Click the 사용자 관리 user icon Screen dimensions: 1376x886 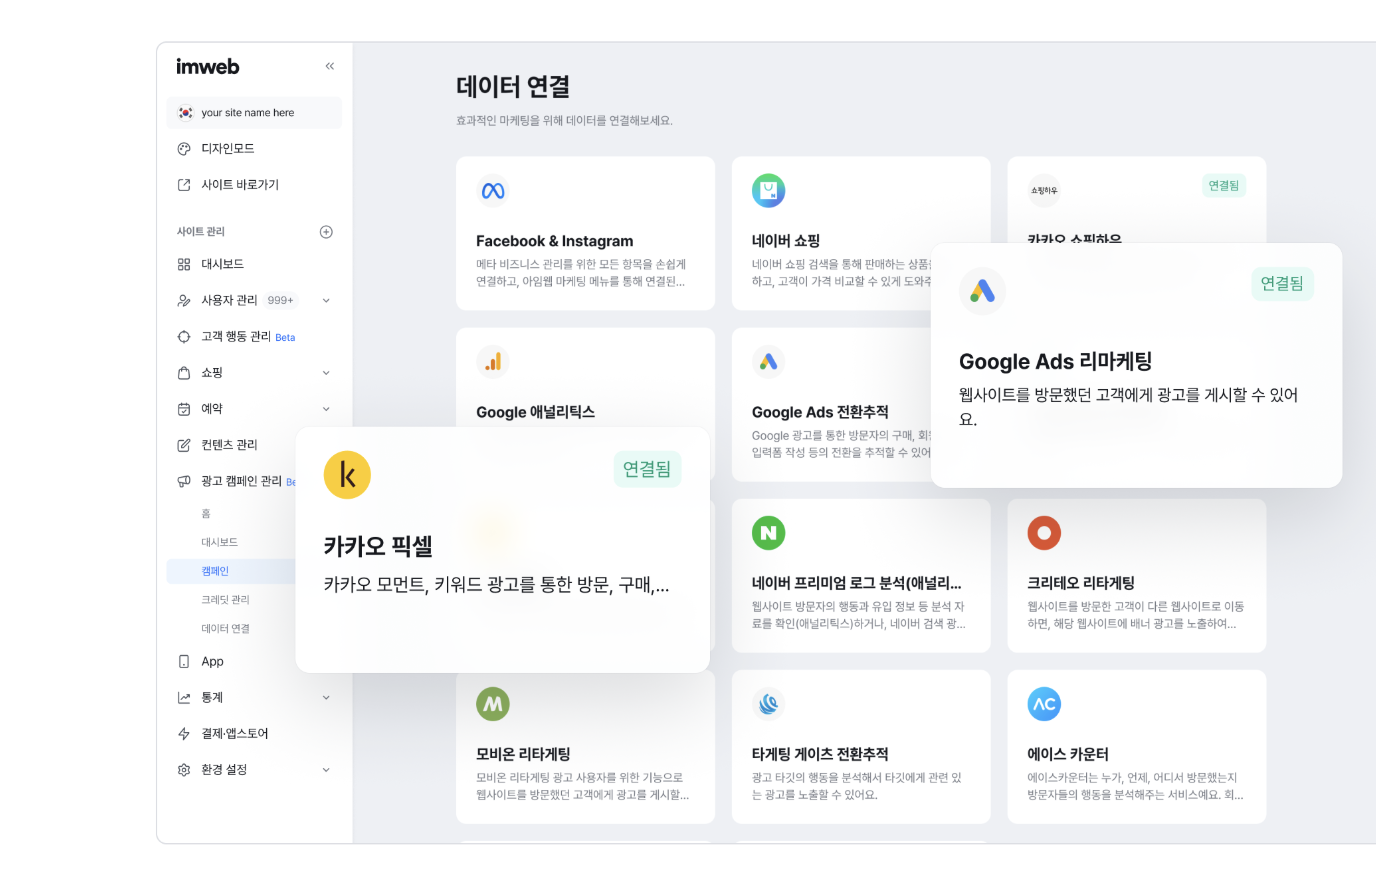184,301
